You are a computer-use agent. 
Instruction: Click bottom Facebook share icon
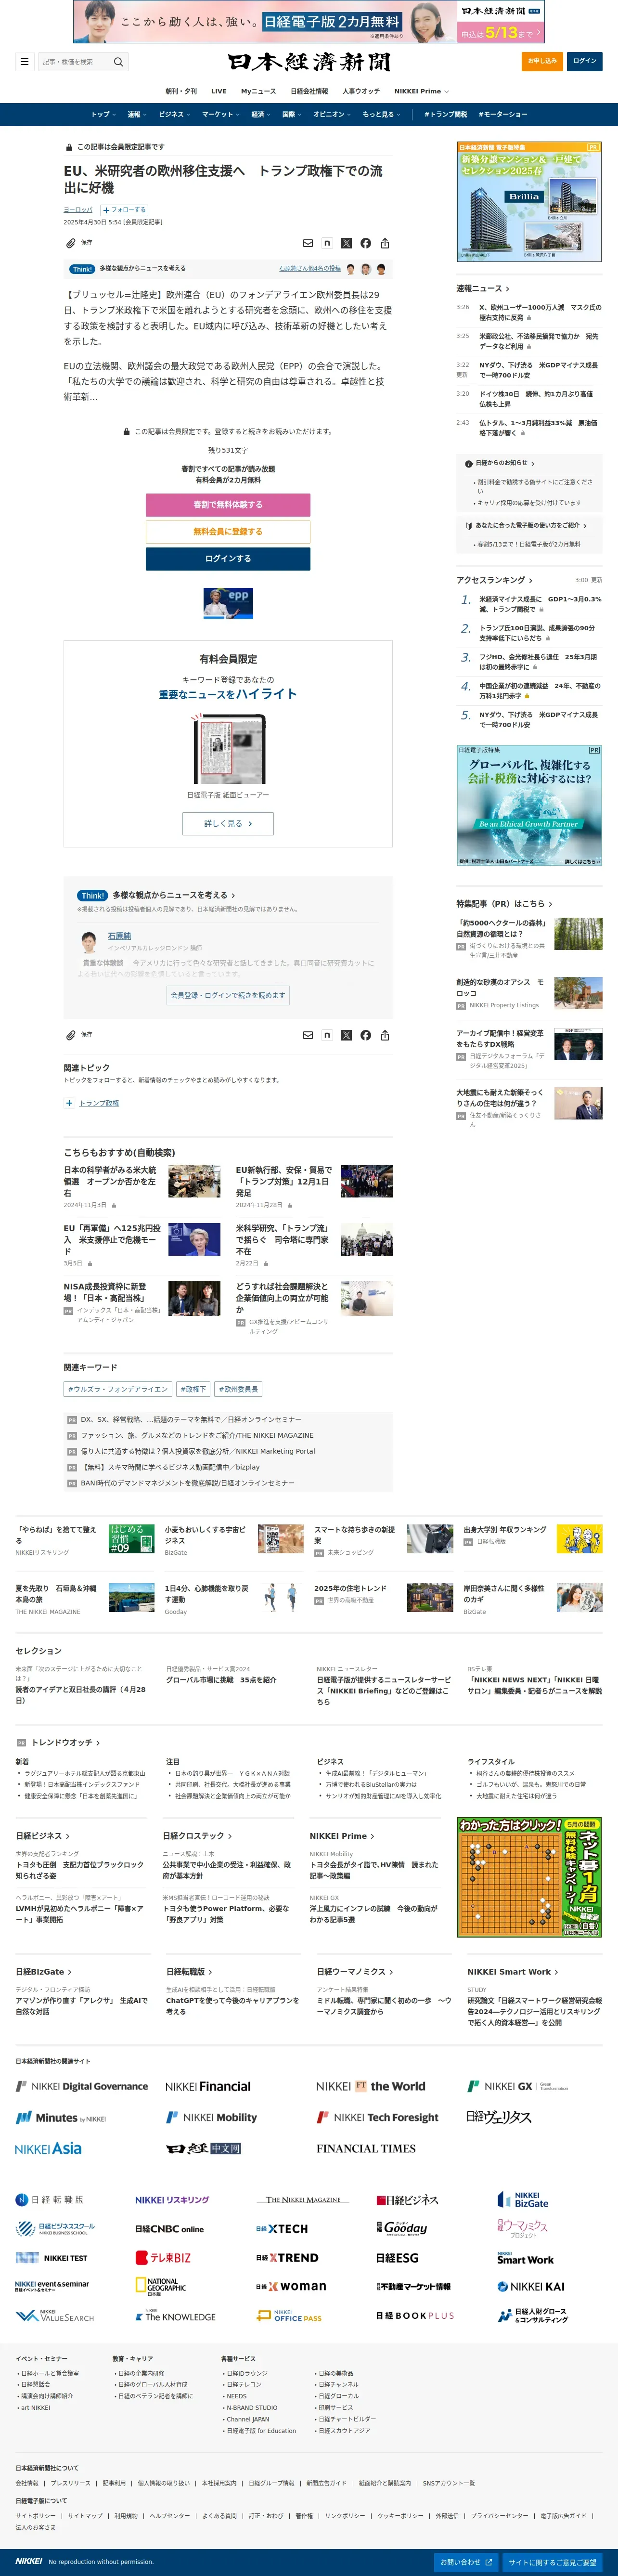coord(365,1035)
